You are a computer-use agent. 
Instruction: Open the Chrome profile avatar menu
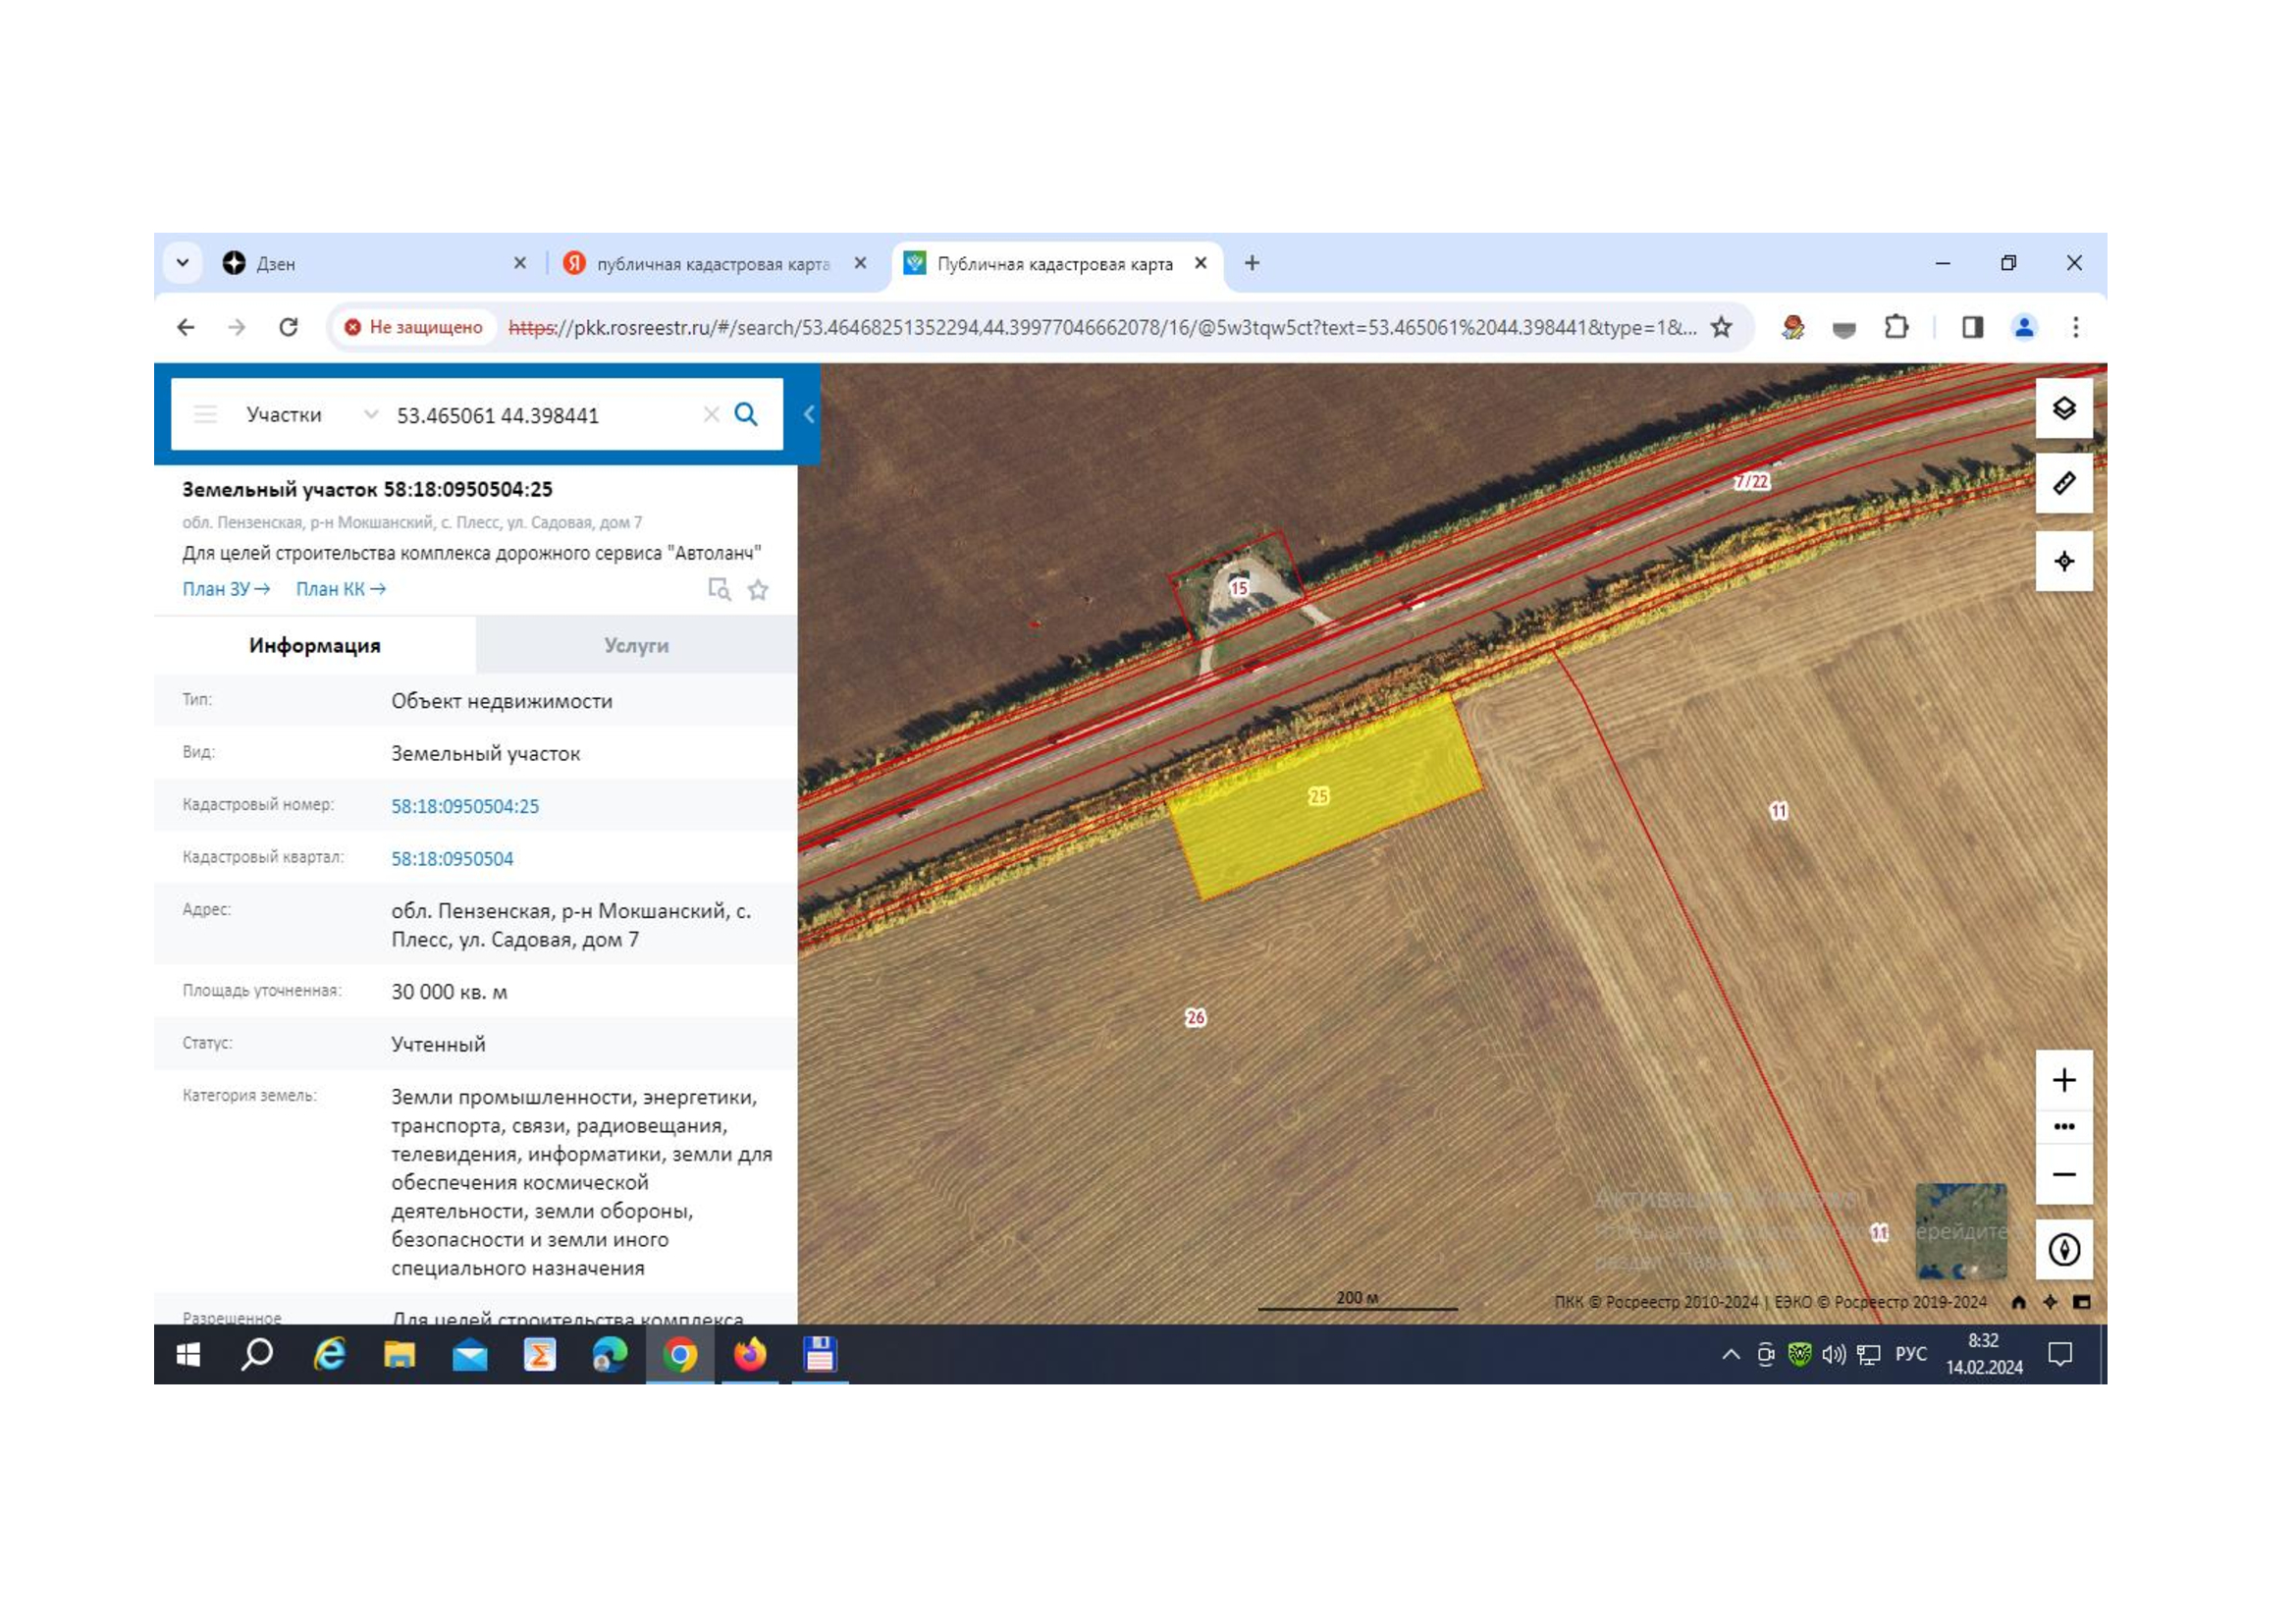tap(2024, 327)
